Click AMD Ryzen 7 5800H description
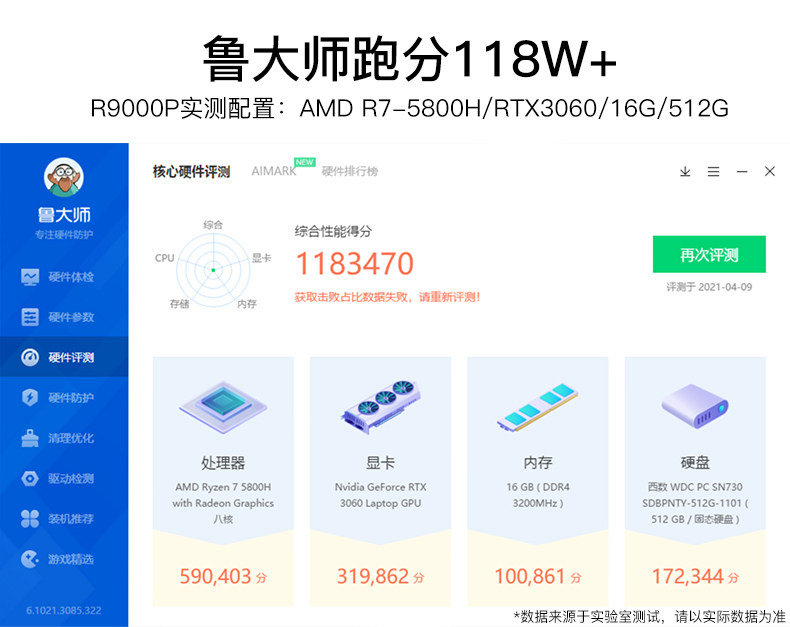 (223, 503)
